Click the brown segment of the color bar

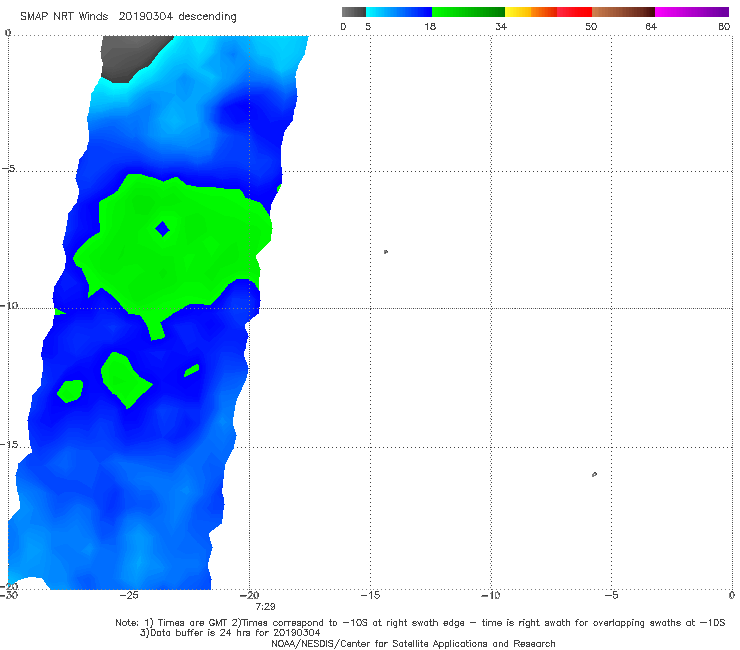[x=623, y=12]
